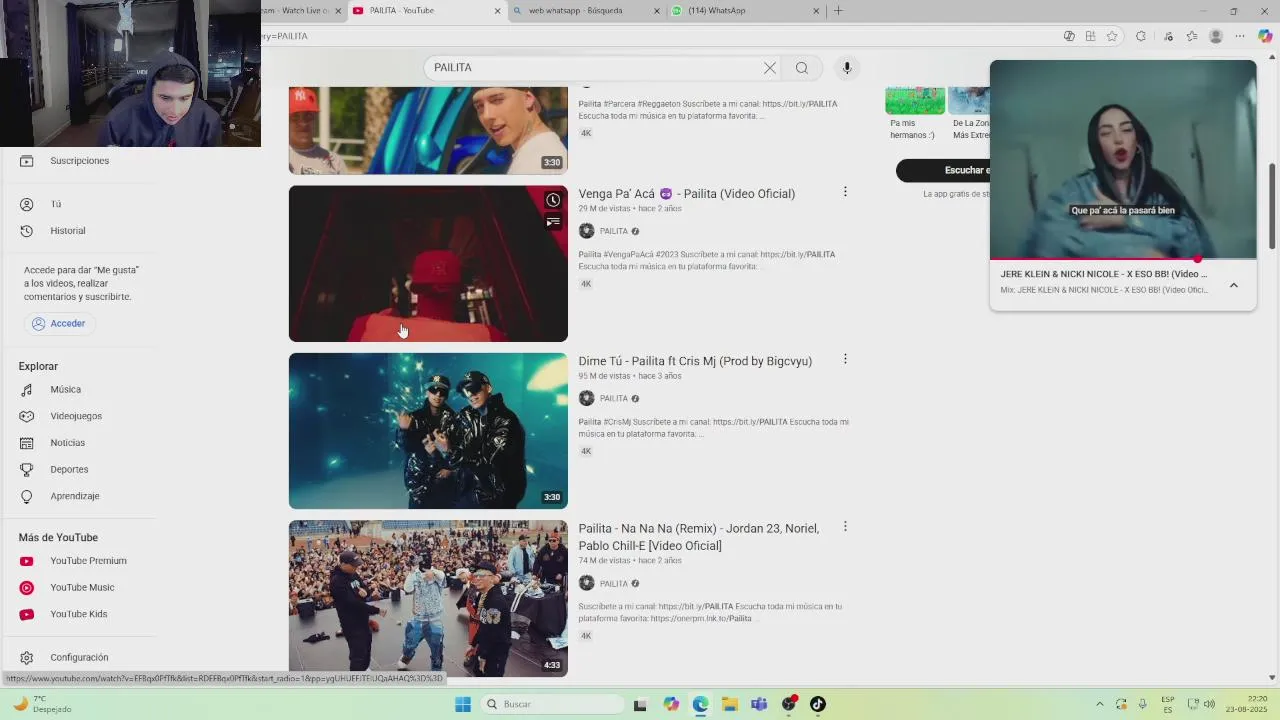Screen dimensions: 1280x720
Task: Open the Dime Tú video thumbnail
Action: click(428, 431)
